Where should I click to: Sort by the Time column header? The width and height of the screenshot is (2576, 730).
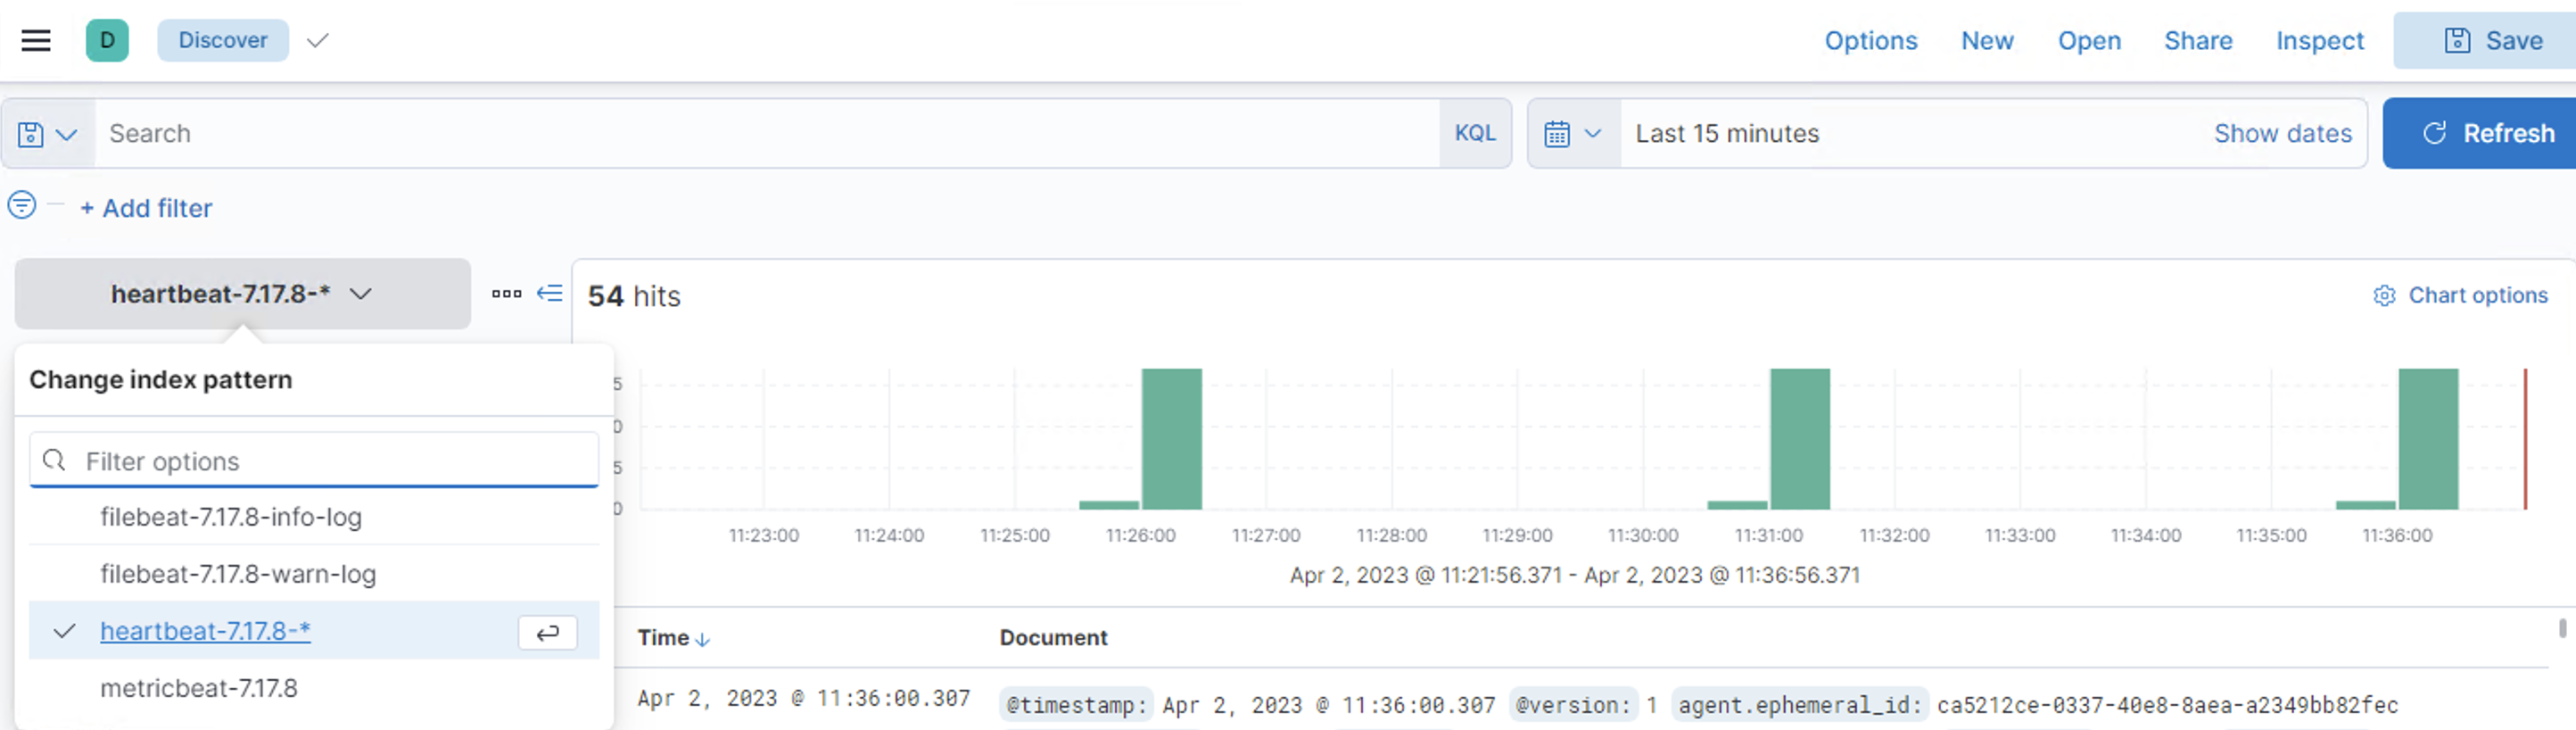[x=673, y=638]
